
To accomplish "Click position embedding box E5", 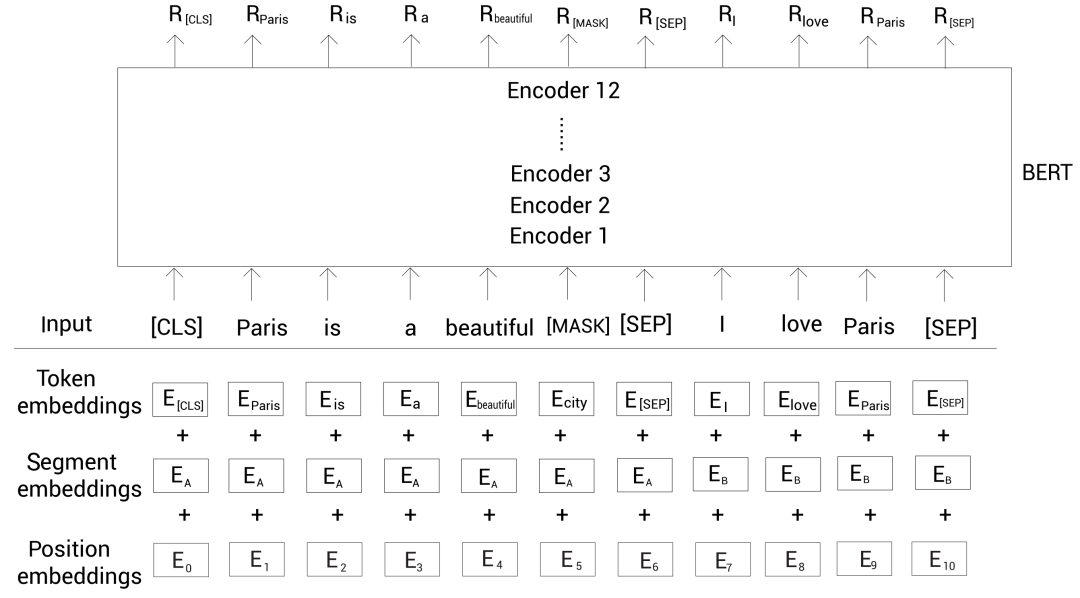I will point(565,557).
